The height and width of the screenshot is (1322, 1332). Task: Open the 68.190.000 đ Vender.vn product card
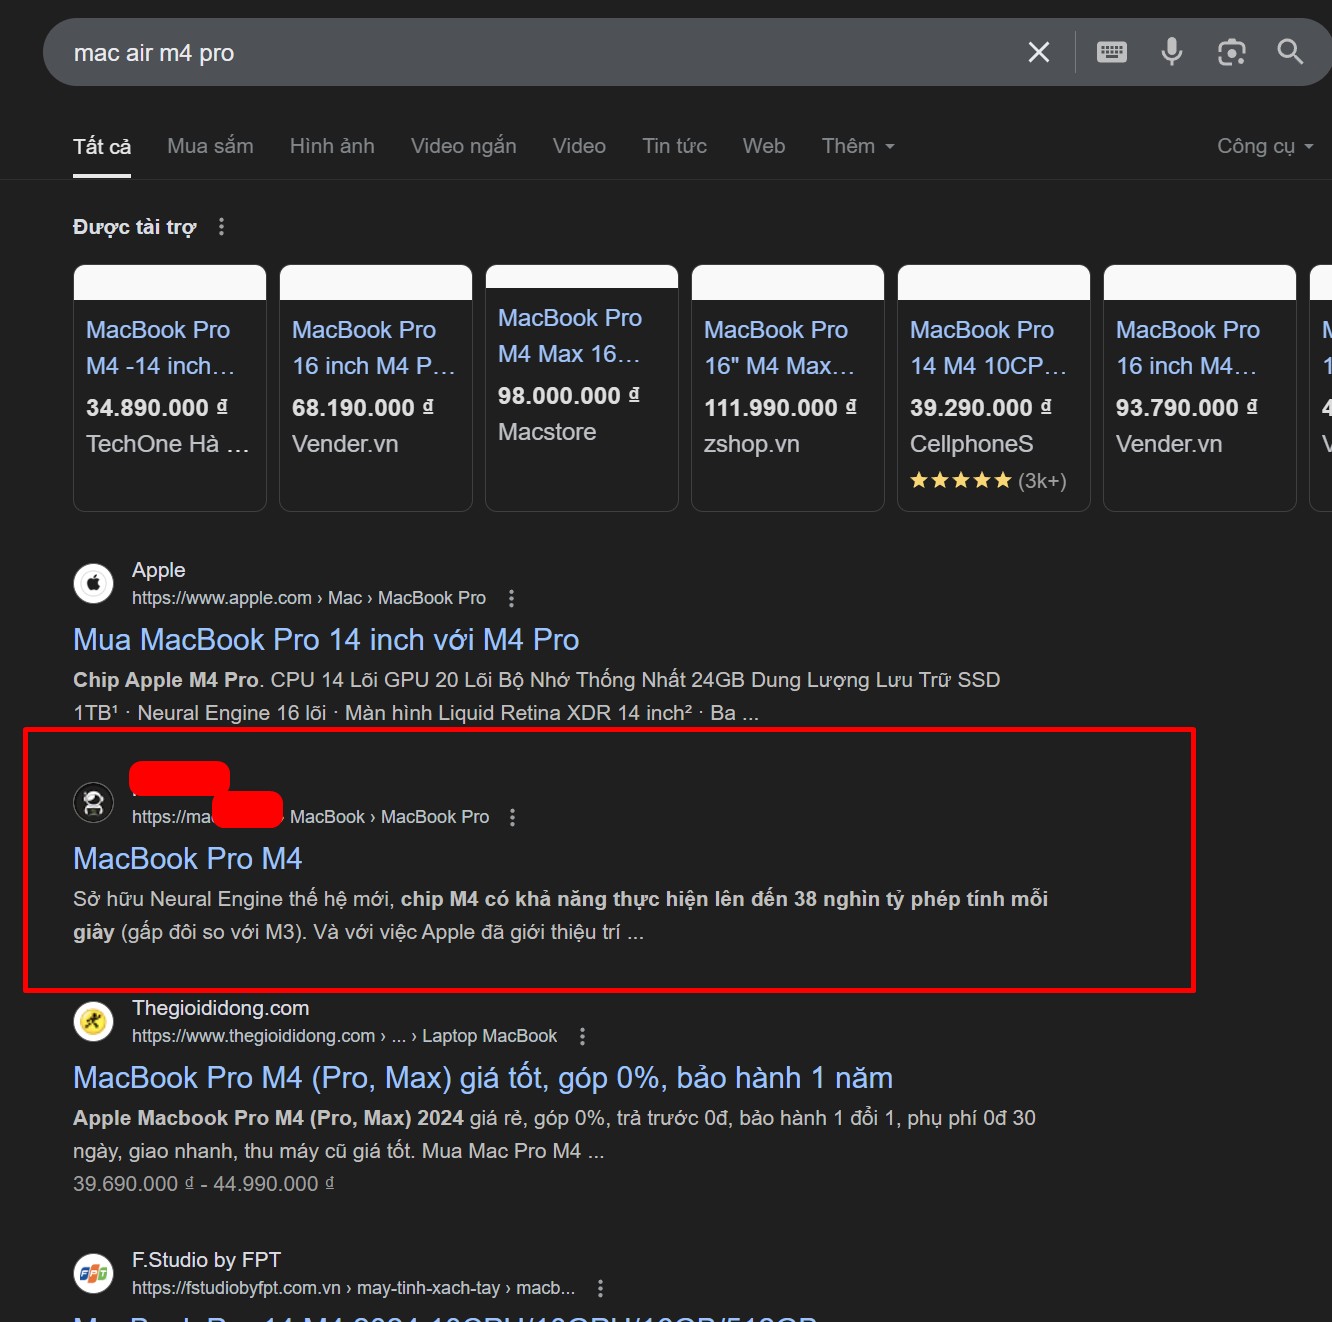pos(376,388)
